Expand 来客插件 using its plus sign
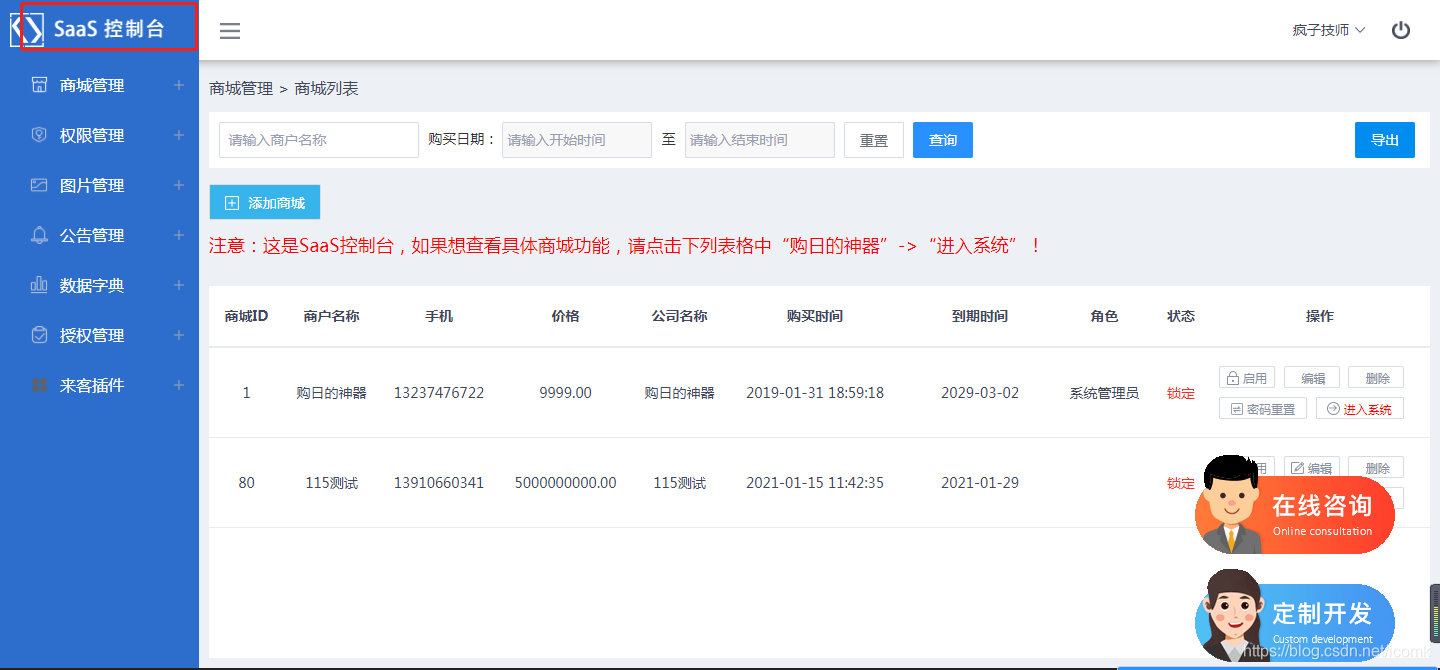The image size is (1440, 670). coord(178,384)
